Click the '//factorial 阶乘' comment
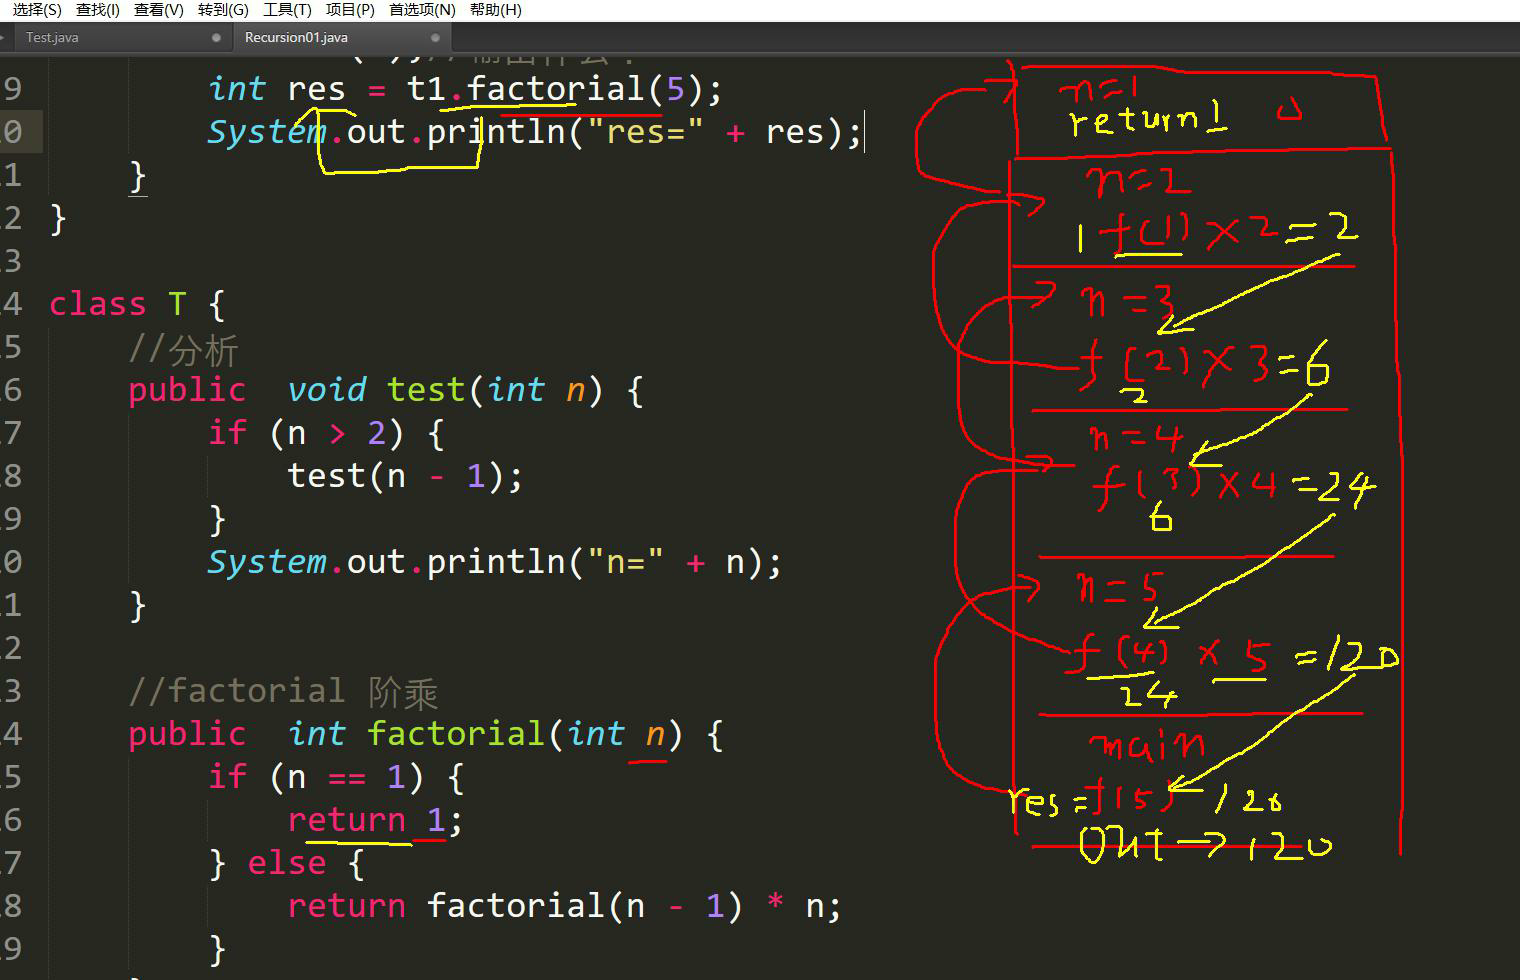The height and width of the screenshot is (980, 1520). 283,691
